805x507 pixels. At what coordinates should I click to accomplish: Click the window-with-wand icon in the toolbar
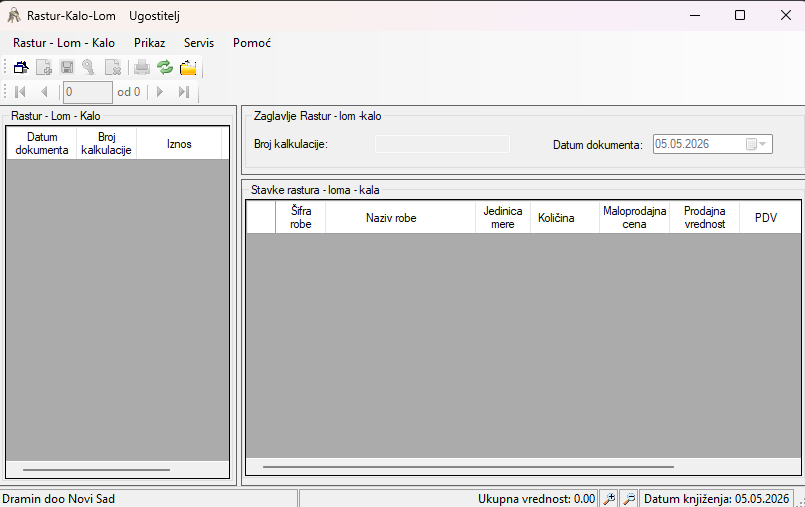point(21,67)
